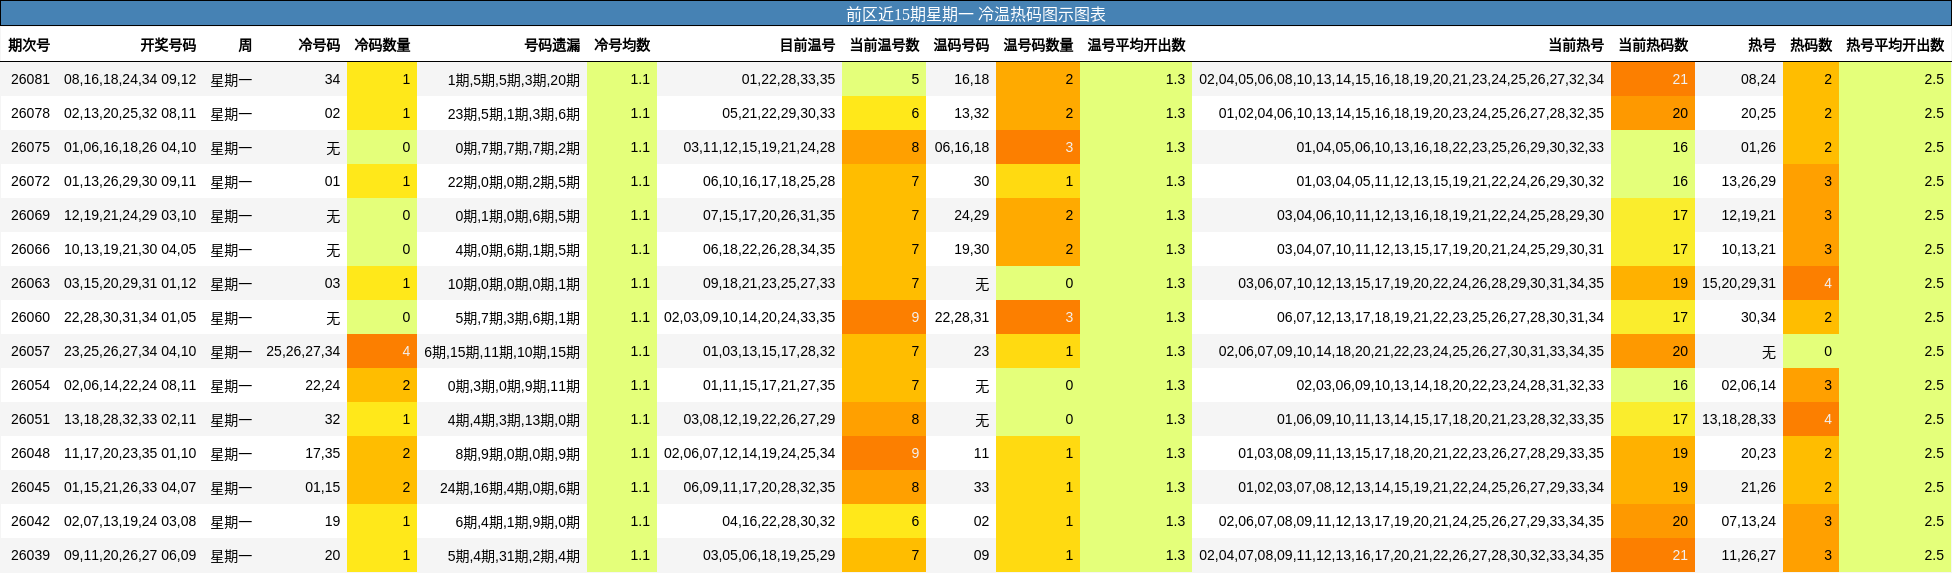Select warm numbers cell 02,06,07,12,14,19,24,25,34
The width and height of the screenshot is (1952, 573).
[x=749, y=453]
